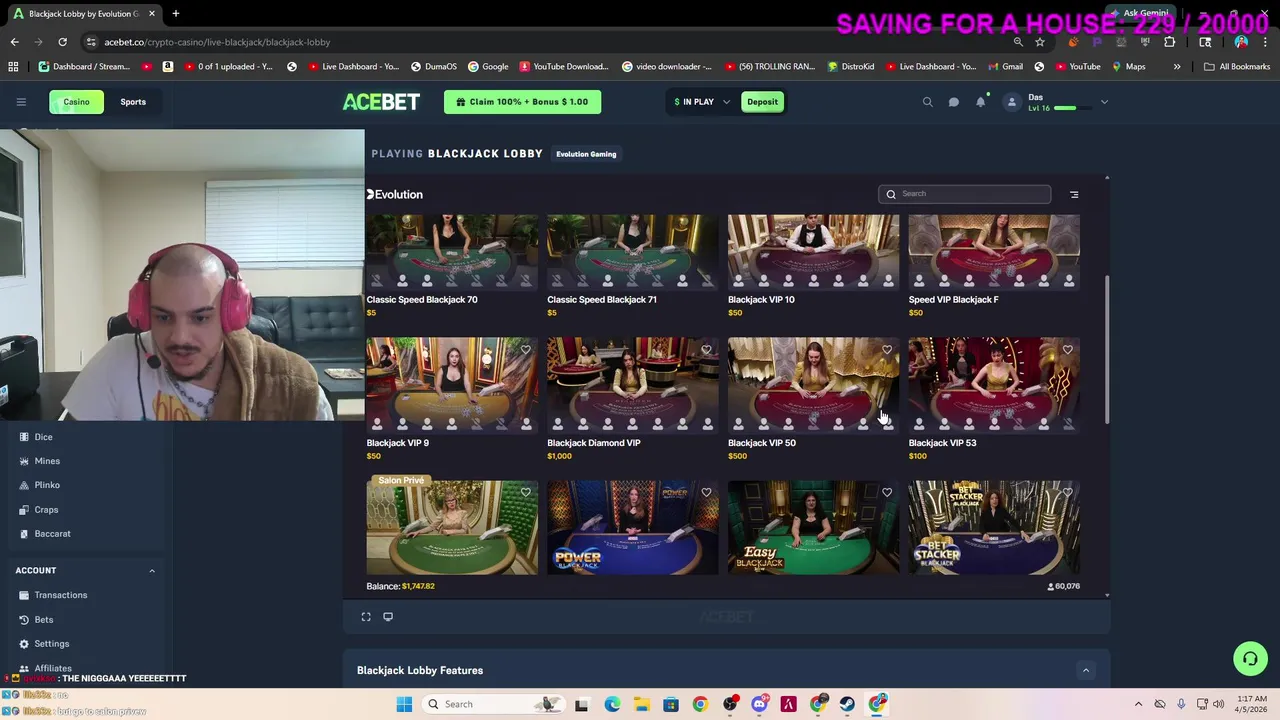Switch to the Casino tab
This screenshot has height=720, width=1280.
tap(76, 102)
